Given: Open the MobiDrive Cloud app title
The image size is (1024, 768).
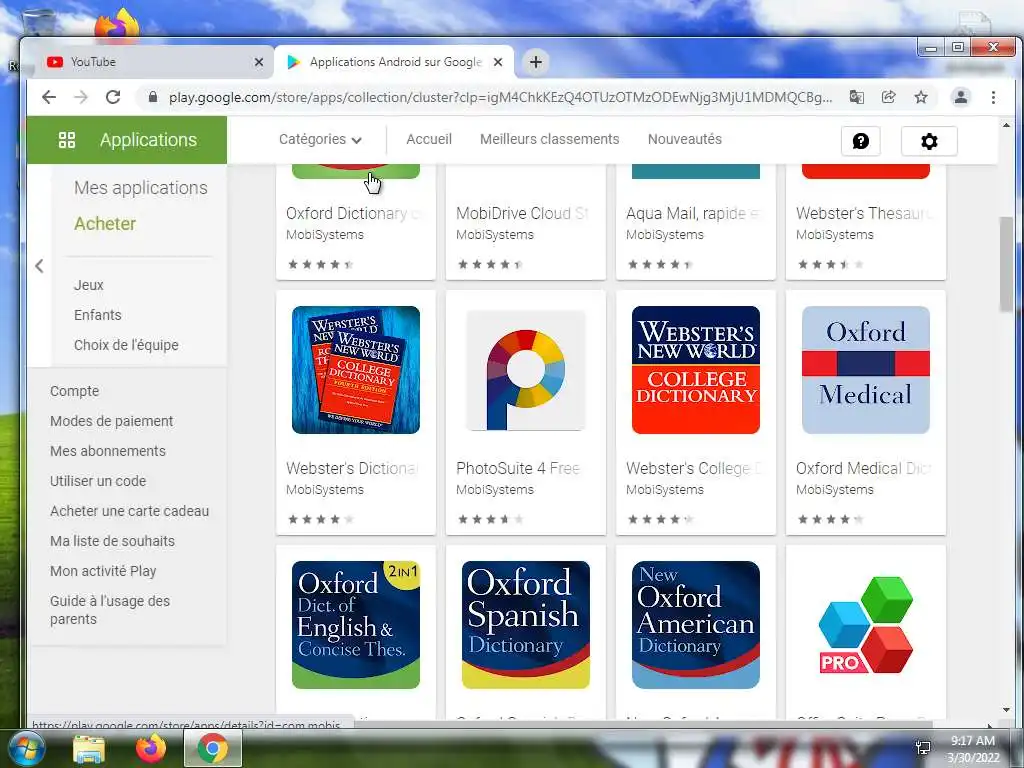Looking at the screenshot, I should coord(522,214).
